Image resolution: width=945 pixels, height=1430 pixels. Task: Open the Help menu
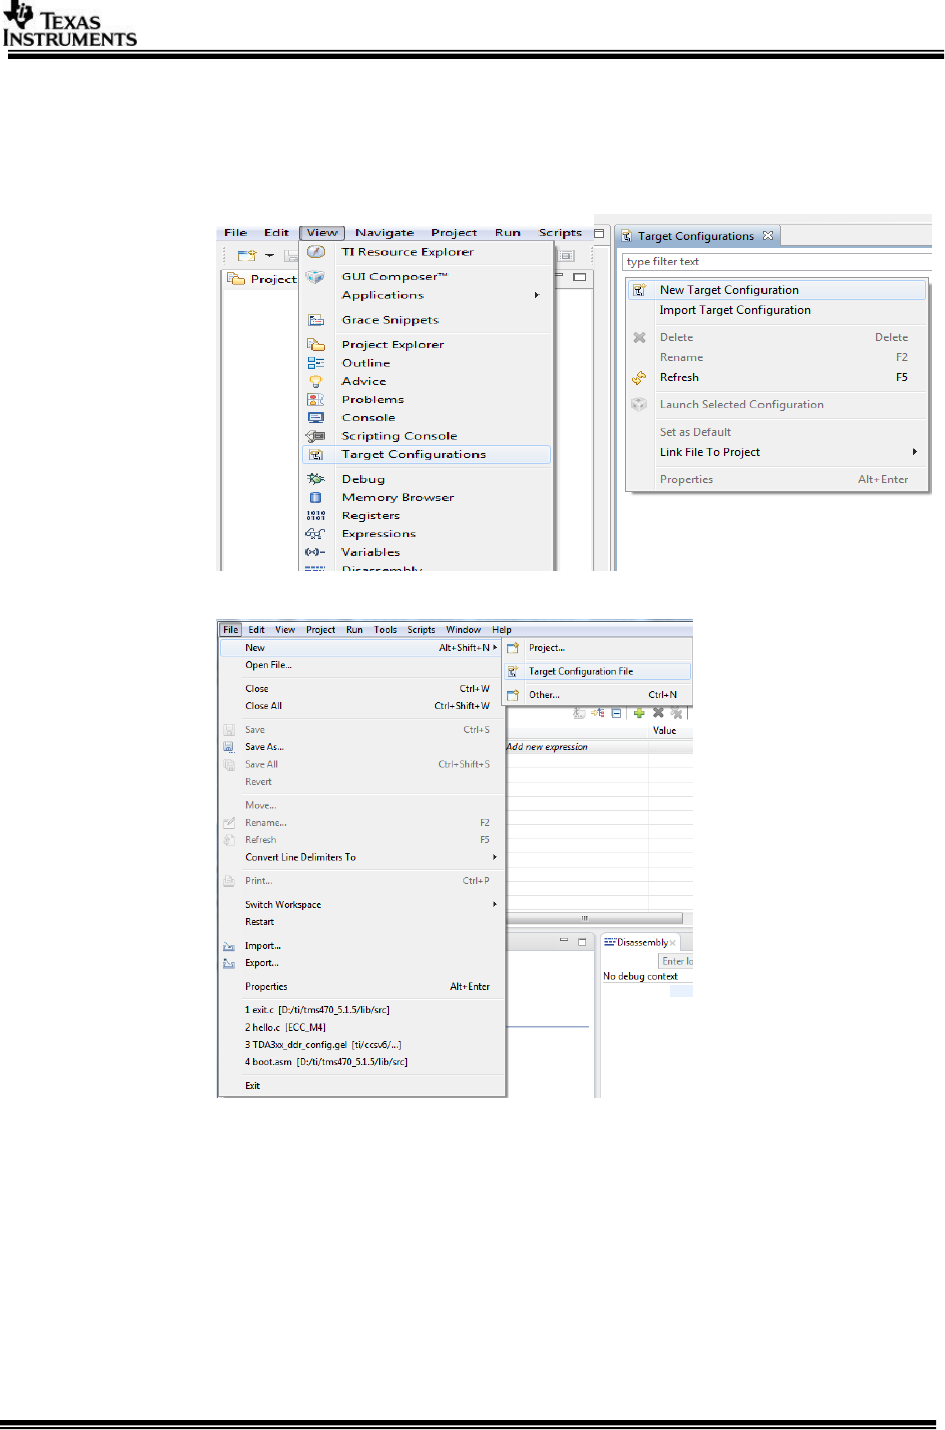pos(502,630)
